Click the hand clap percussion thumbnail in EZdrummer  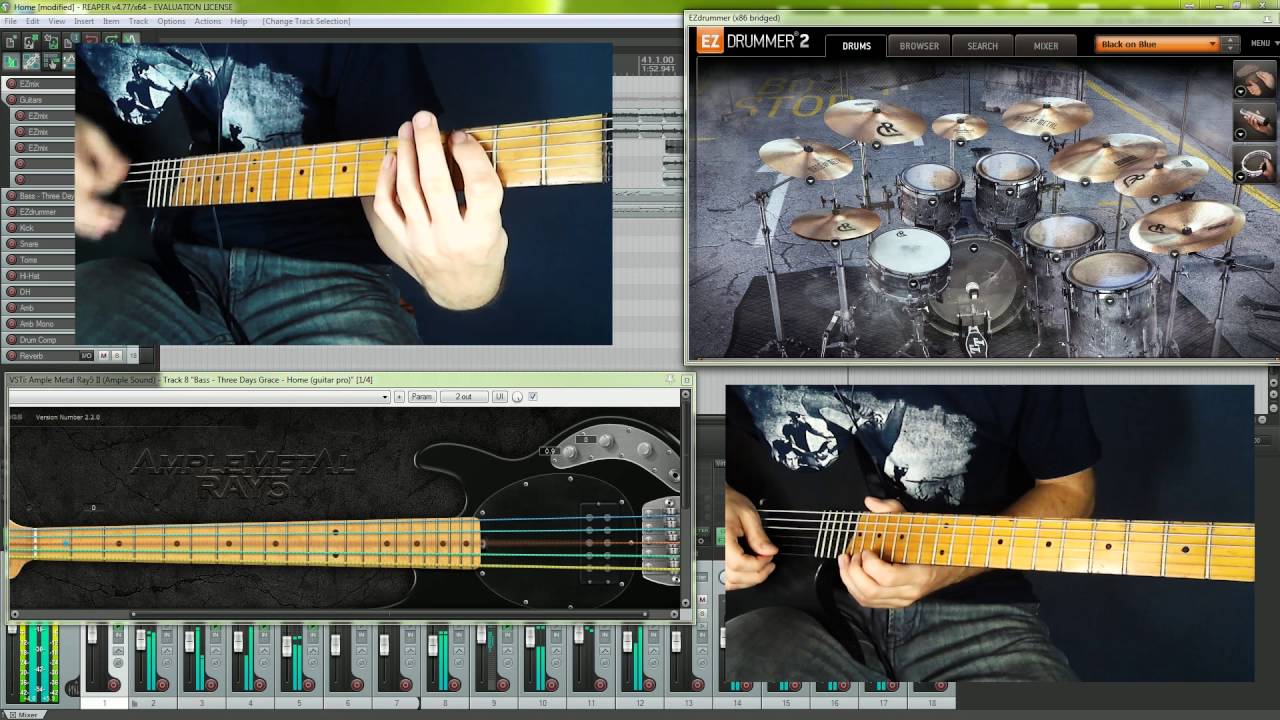(1255, 79)
